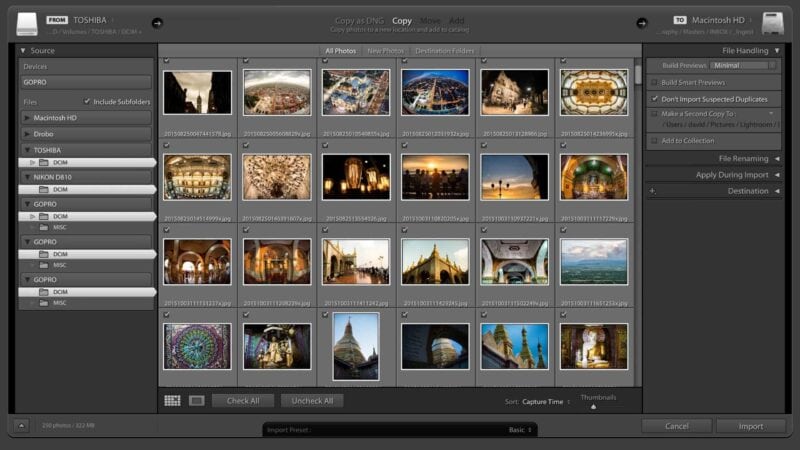
Task: Uncheck Don't Import Suspected Duplicates
Action: (654, 99)
